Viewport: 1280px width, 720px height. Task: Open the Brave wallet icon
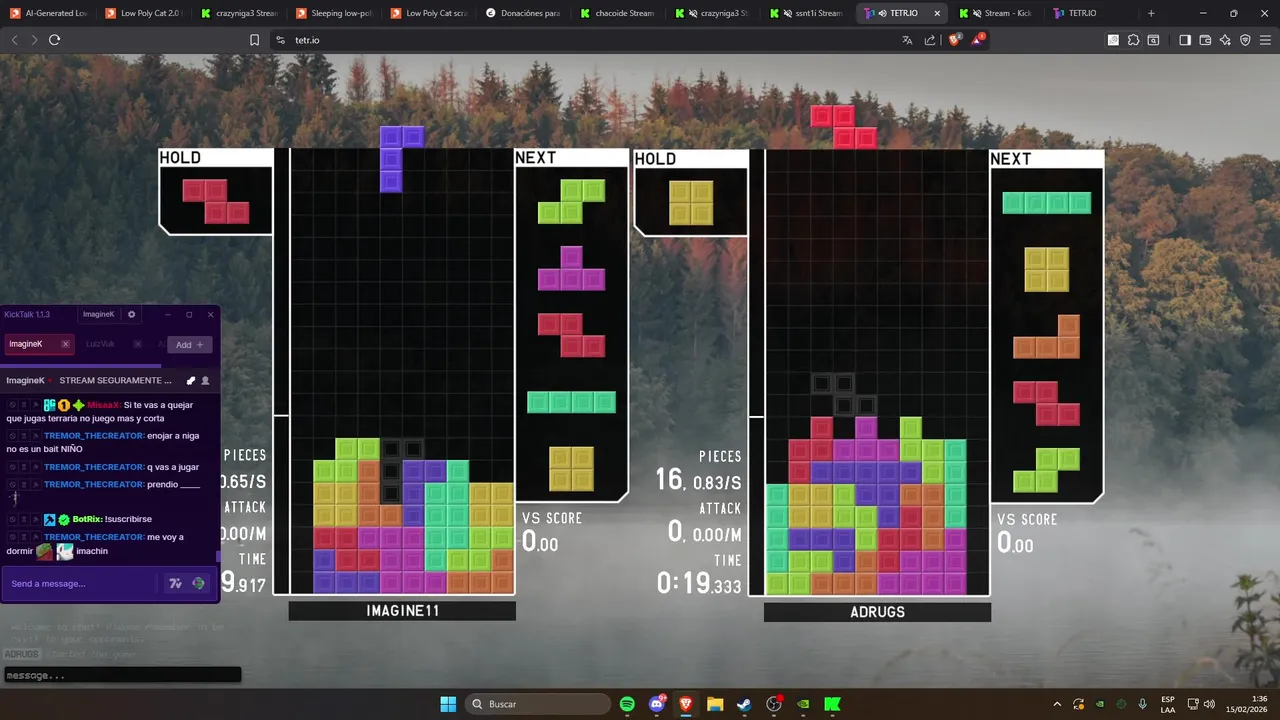pyautogui.click(x=1205, y=40)
